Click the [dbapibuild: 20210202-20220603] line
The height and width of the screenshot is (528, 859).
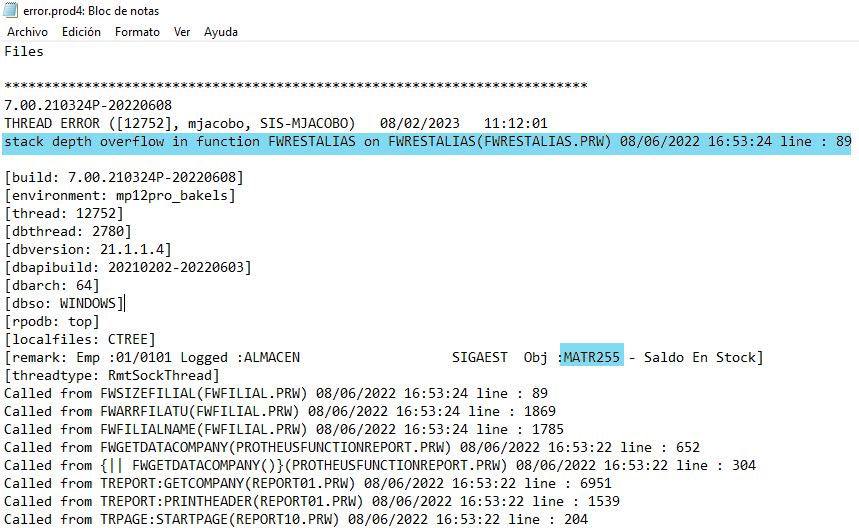pyautogui.click(x=128, y=268)
